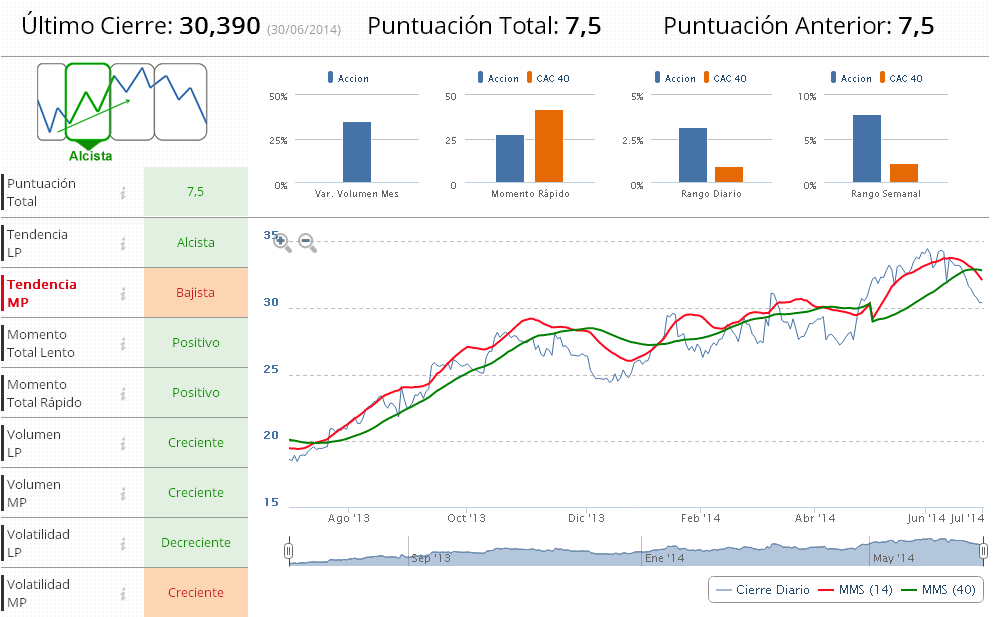Toggle CAC 40 legend in Momento Rápido chart
Viewport: 997px width, 617px height.
tap(547, 78)
